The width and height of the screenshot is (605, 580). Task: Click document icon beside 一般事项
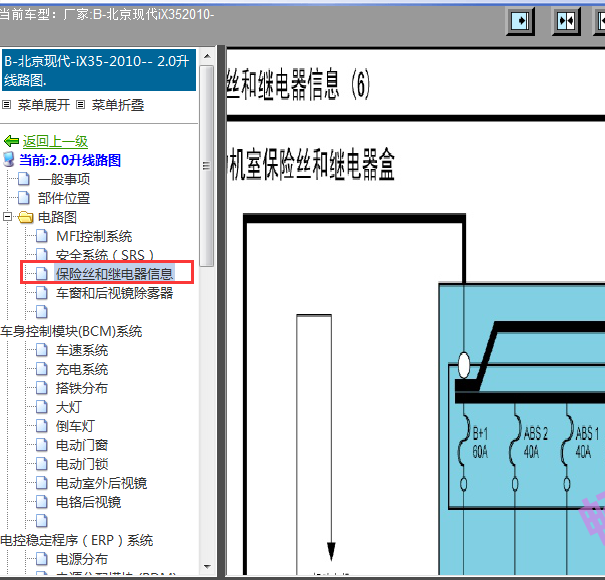click(24, 179)
